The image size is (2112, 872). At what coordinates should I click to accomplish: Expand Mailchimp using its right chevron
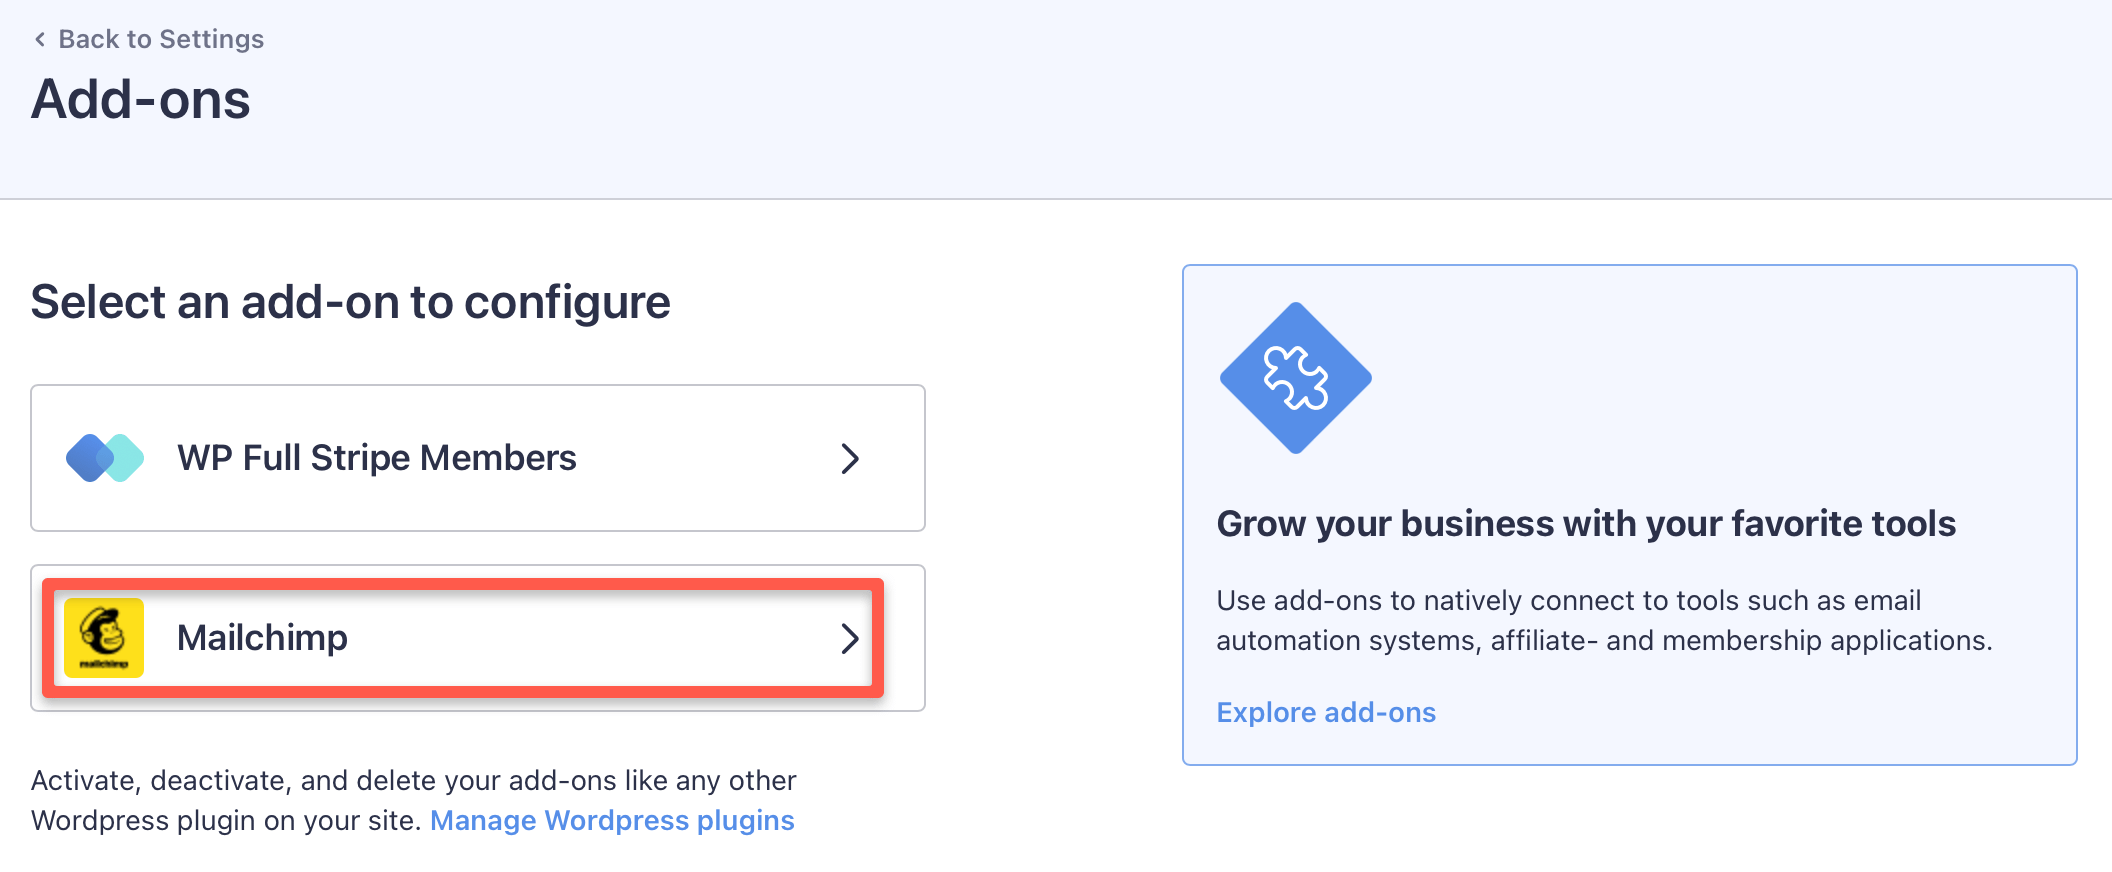pyautogui.click(x=849, y=638)
